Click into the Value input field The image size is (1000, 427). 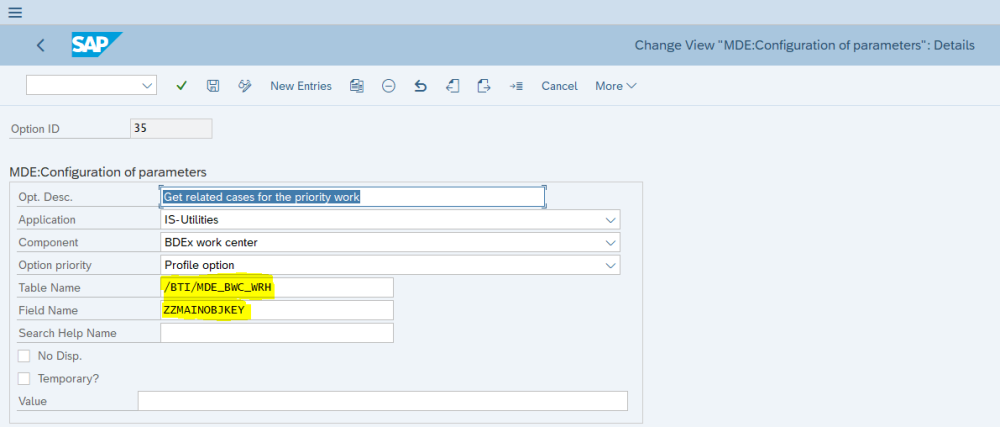pos(382,401)
